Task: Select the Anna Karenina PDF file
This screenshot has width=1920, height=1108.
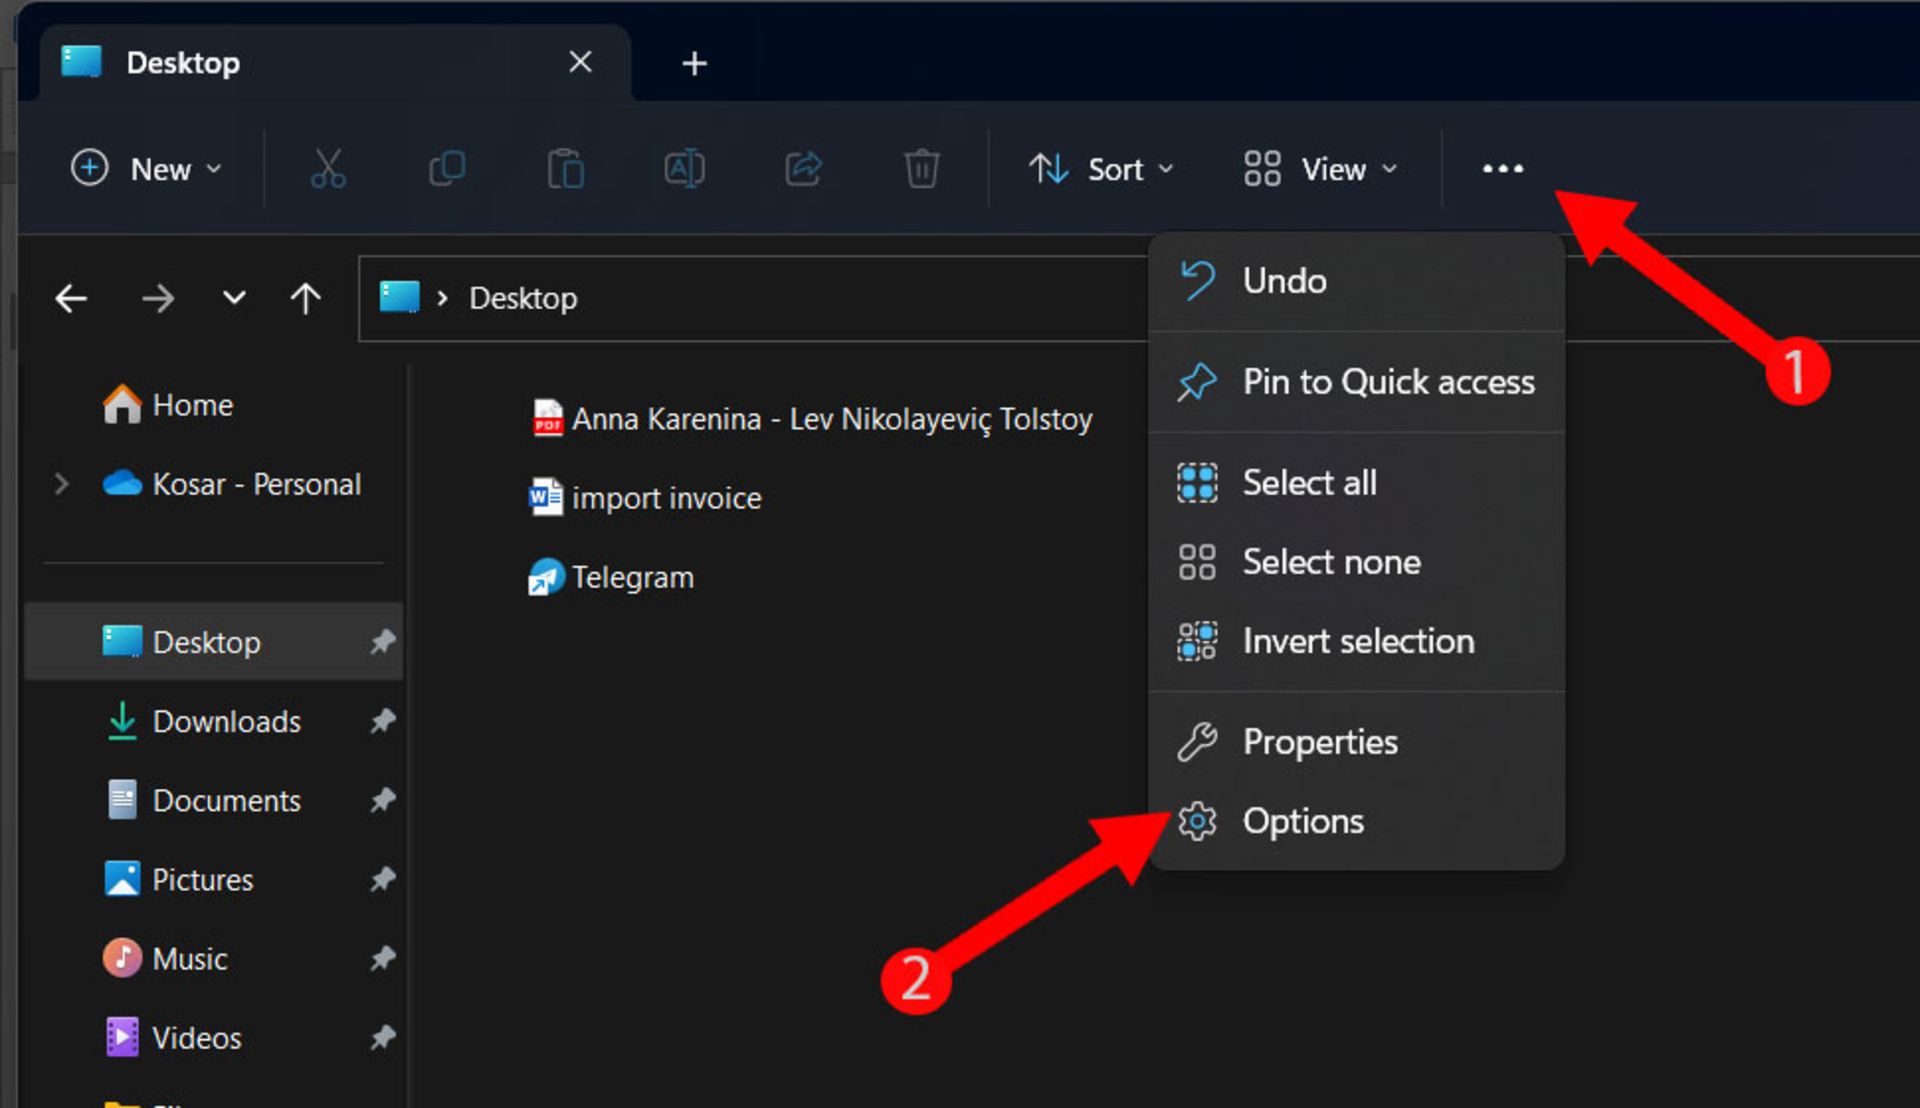Action: 811,419
